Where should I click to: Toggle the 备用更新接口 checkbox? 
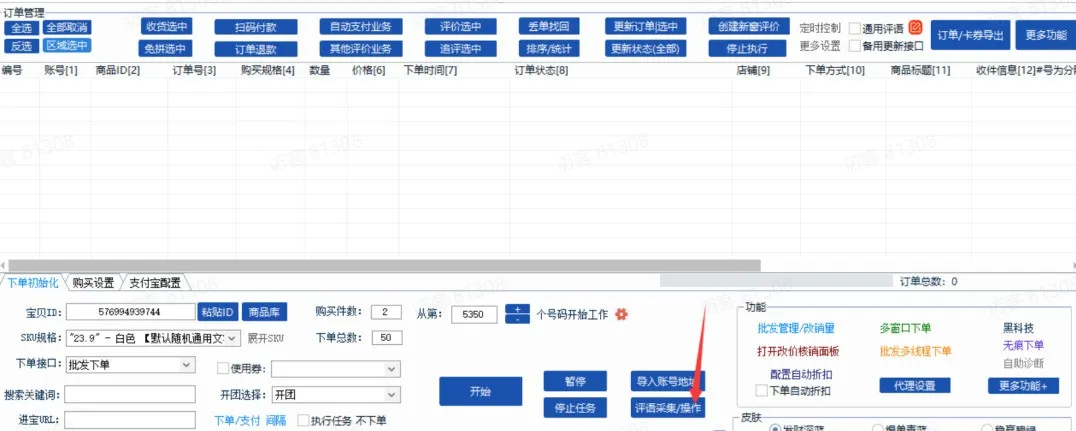tap(855, 46)
